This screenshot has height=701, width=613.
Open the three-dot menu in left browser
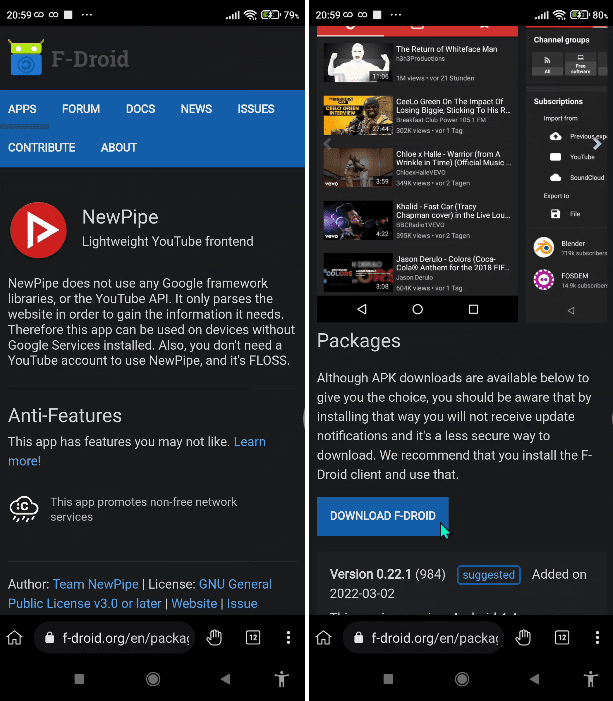pyautogui.click(x=288, y=638)
